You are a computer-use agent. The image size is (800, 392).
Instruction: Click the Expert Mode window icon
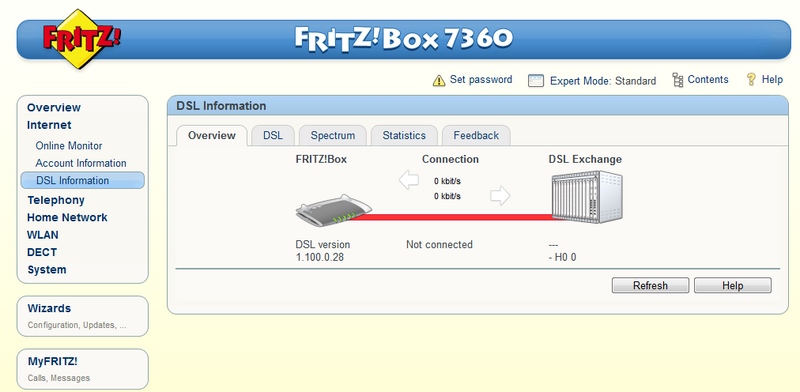click(x=536, y=81)
